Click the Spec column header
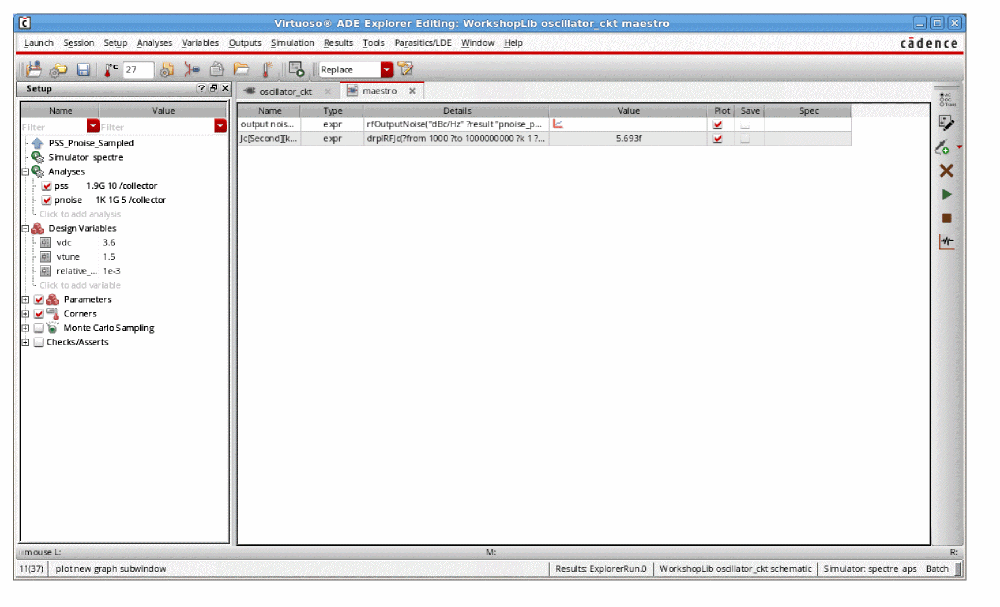 [x=808, y=110]
